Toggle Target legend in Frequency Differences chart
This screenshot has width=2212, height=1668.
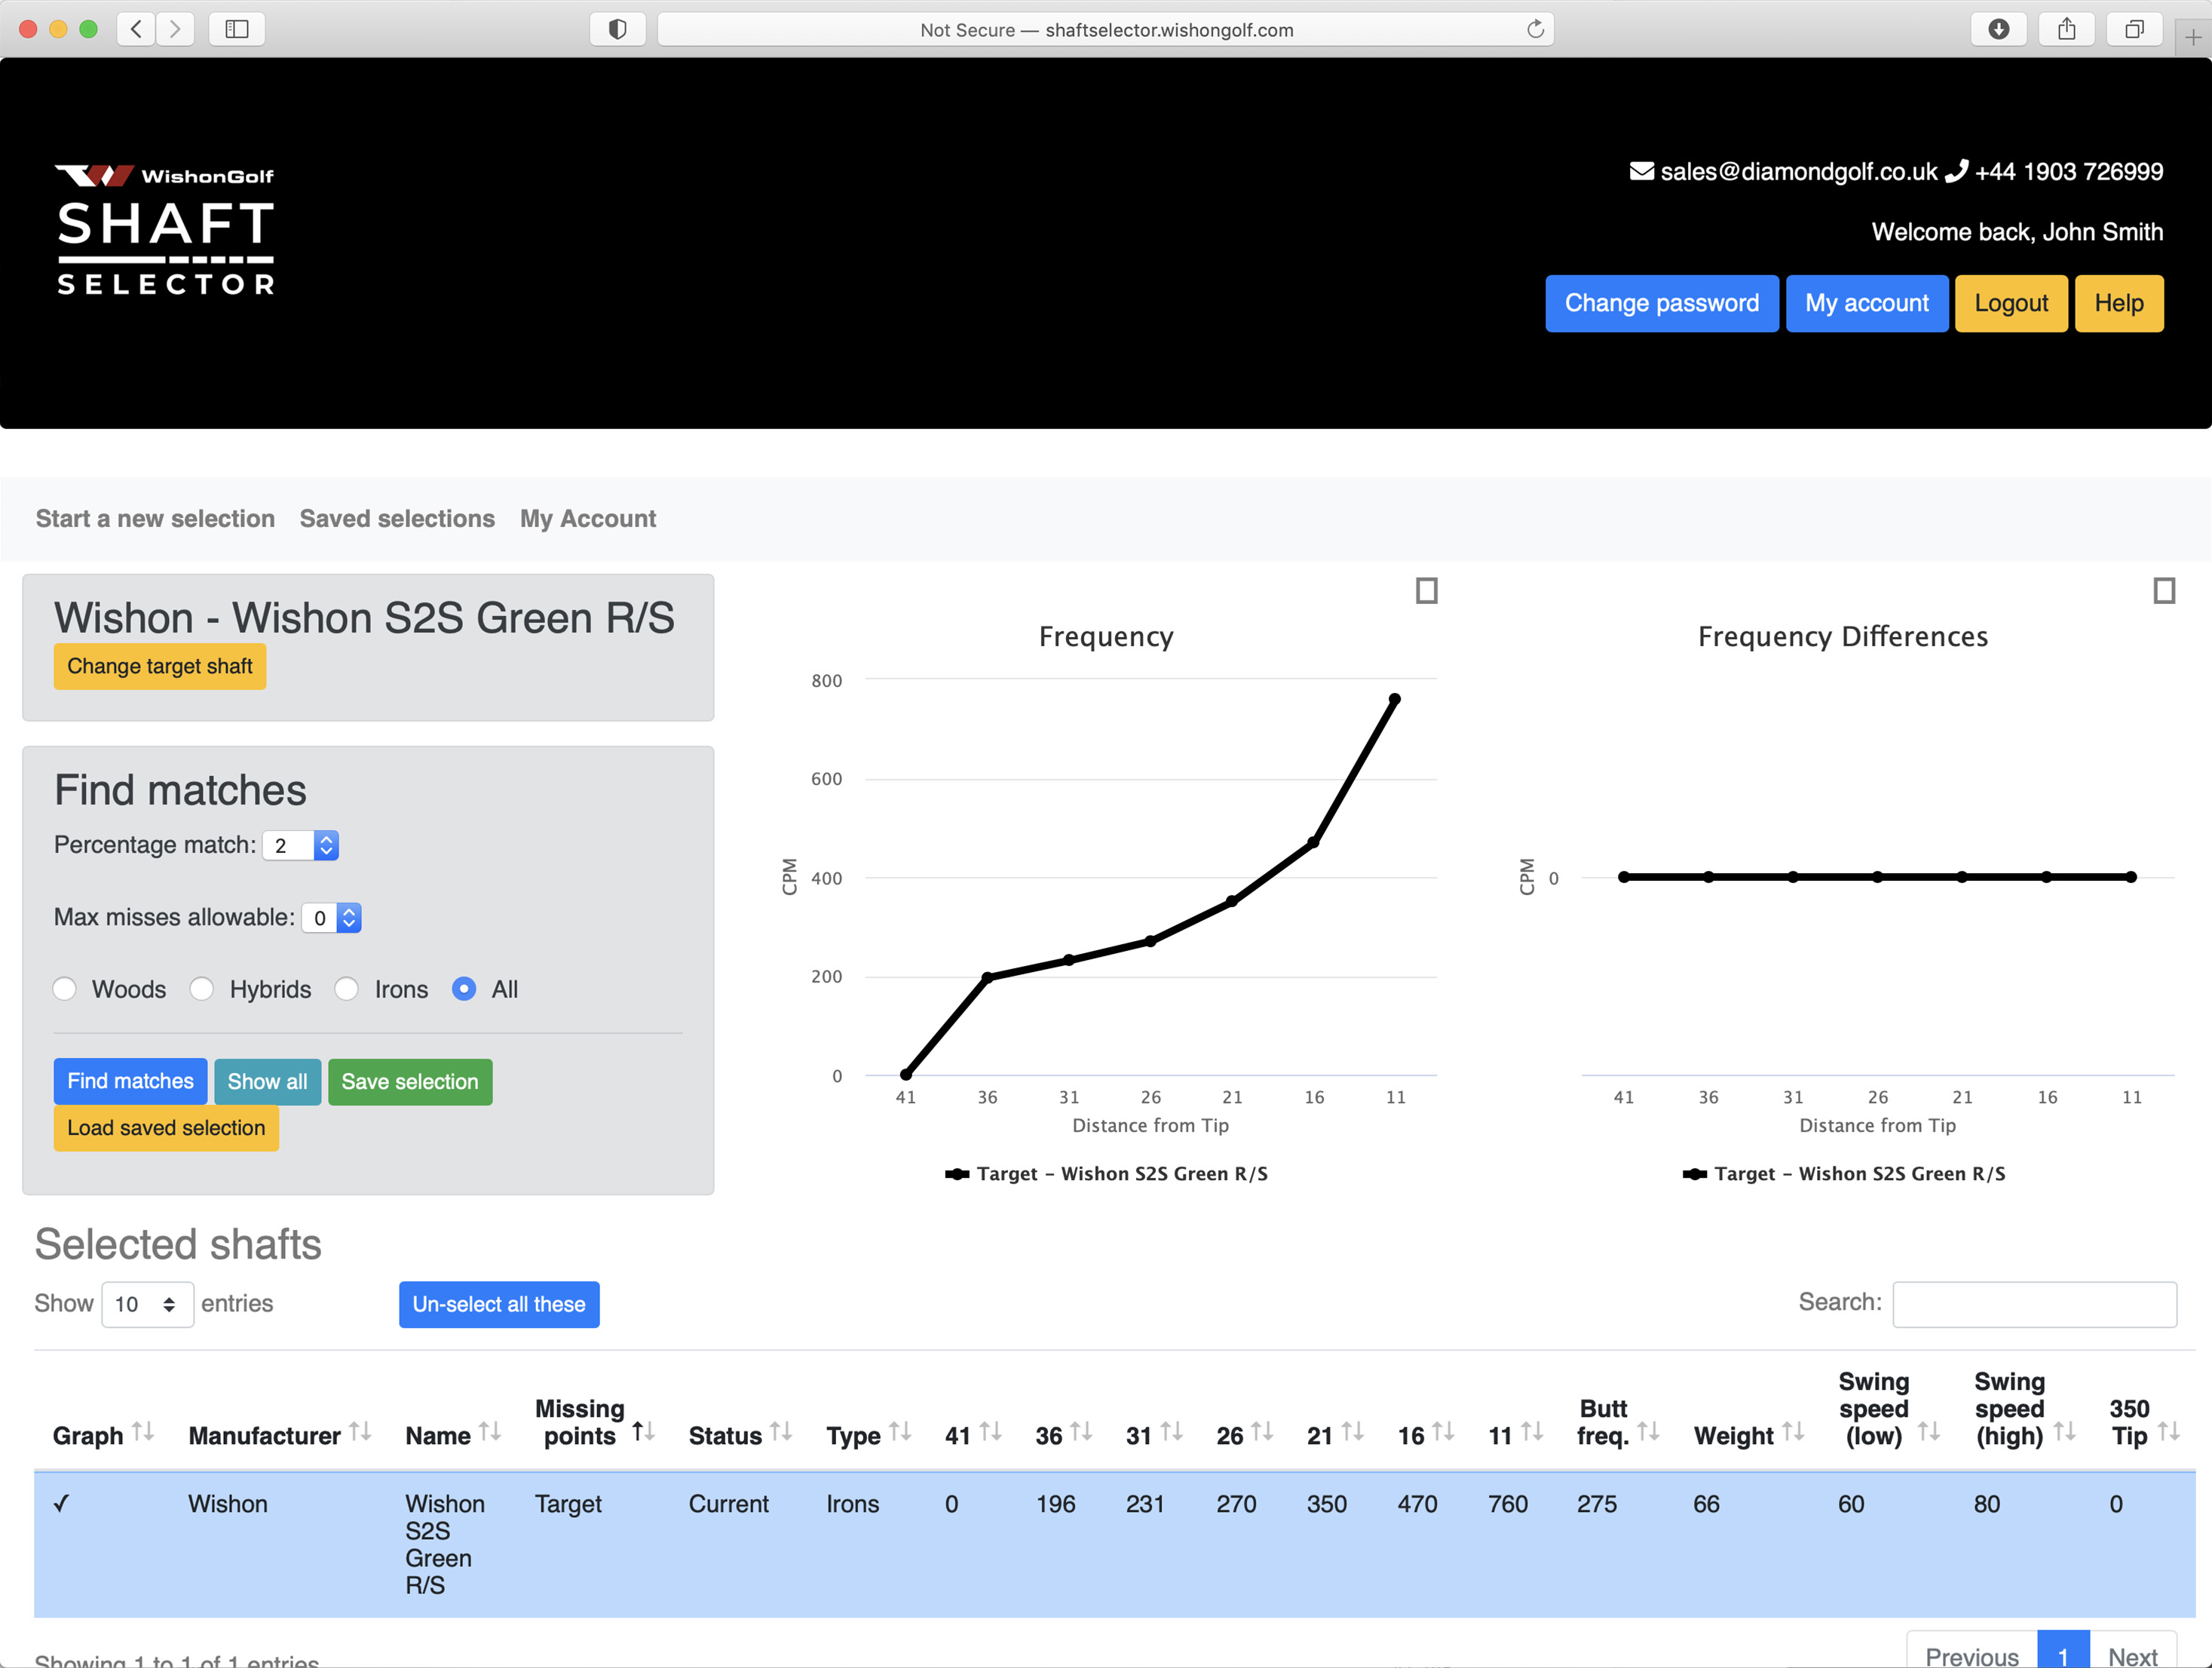click(1844, 1174)
